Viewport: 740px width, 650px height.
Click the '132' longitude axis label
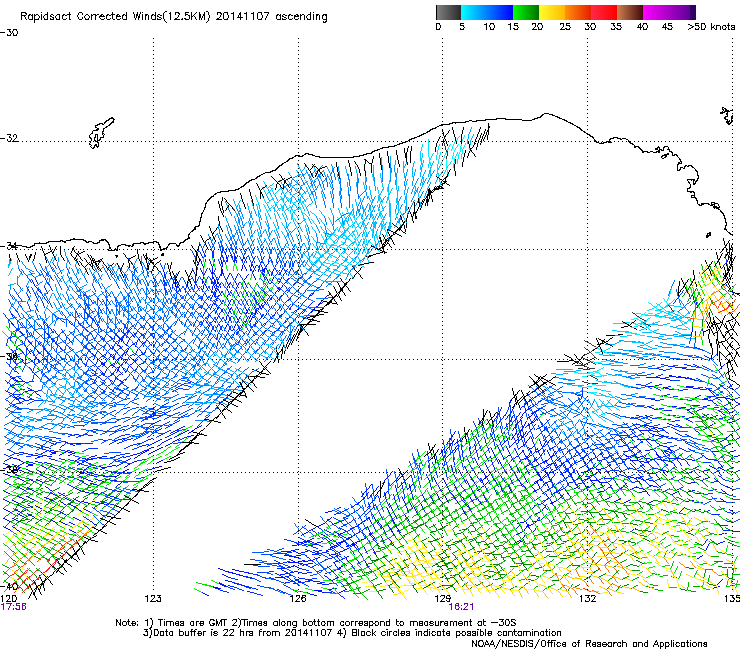coord(588,599)
